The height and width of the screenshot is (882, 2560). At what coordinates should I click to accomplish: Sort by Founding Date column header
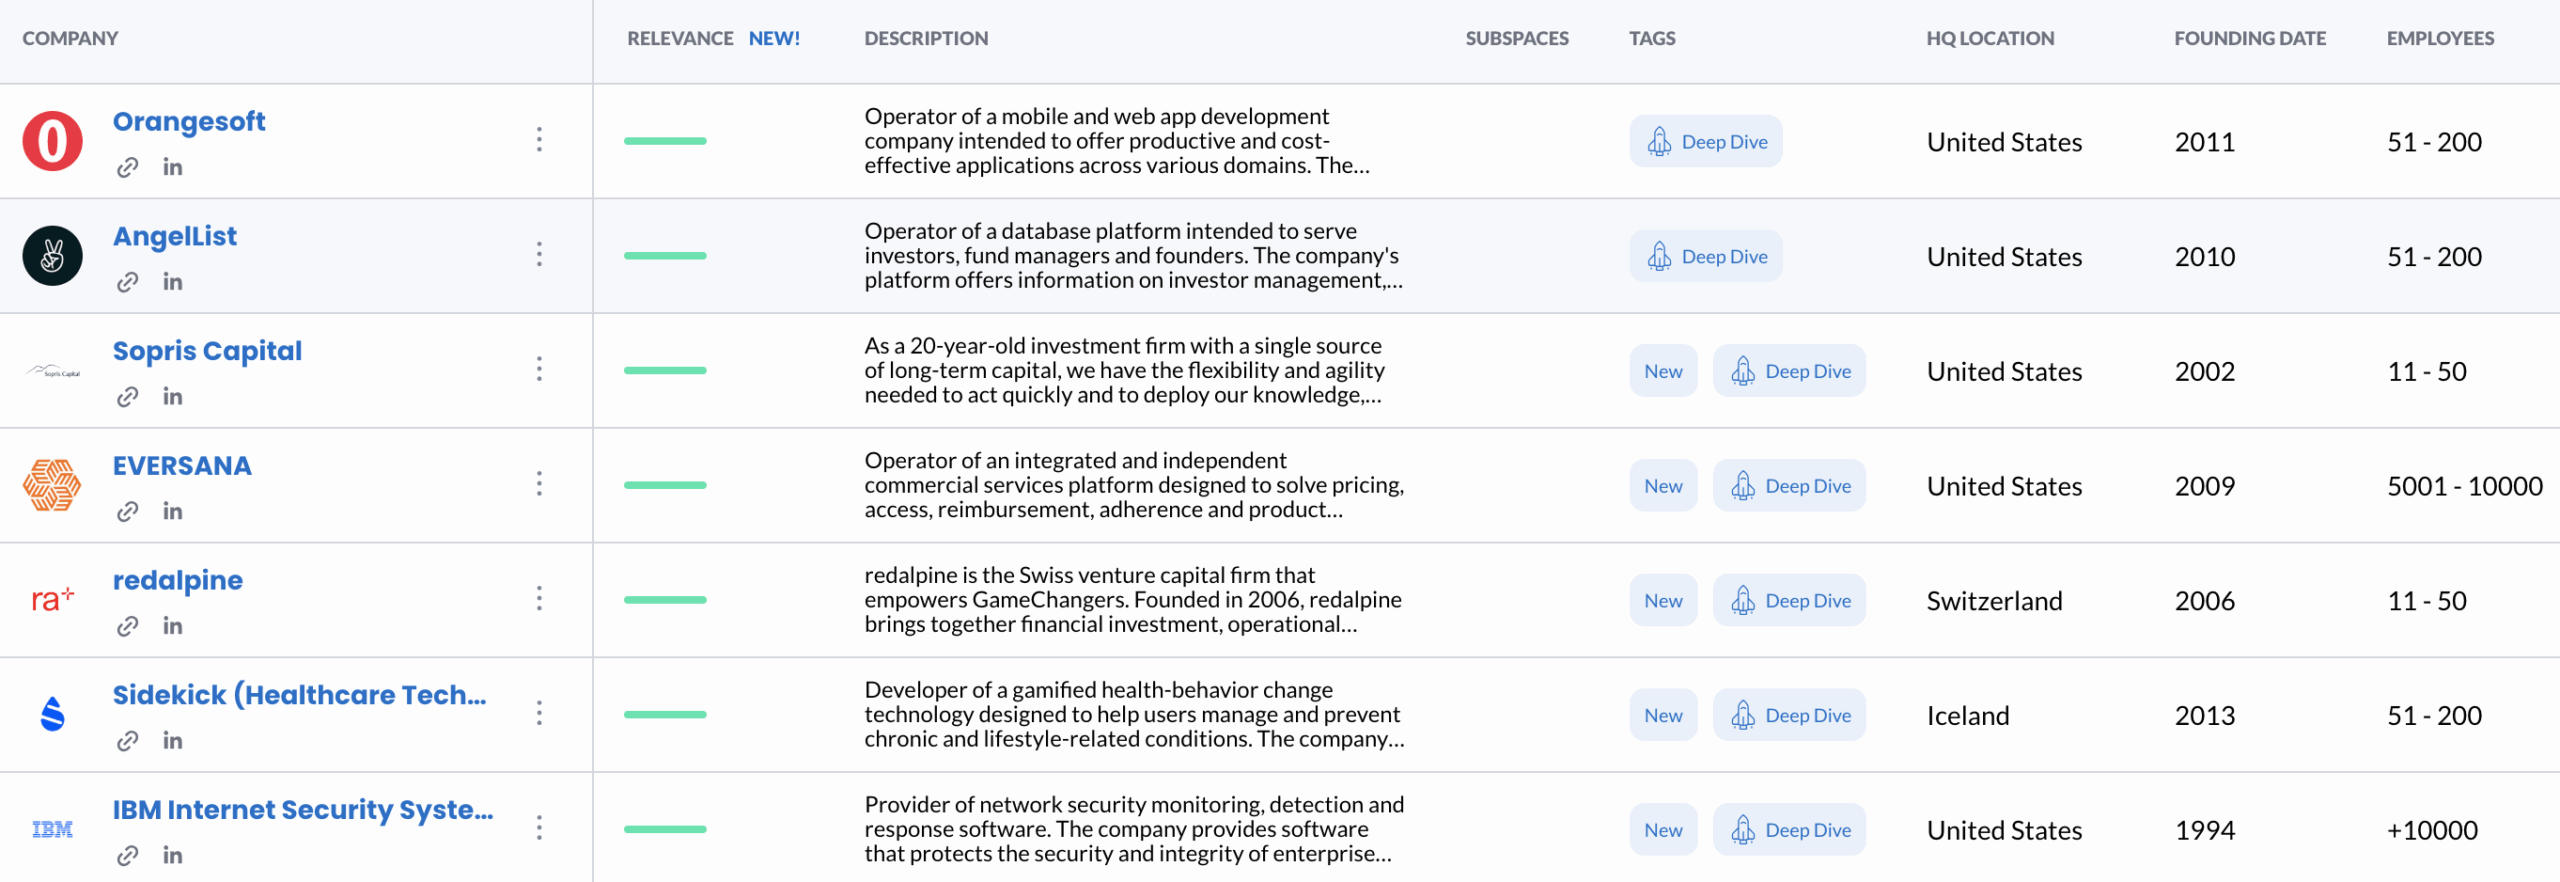tap(2249, 38)
